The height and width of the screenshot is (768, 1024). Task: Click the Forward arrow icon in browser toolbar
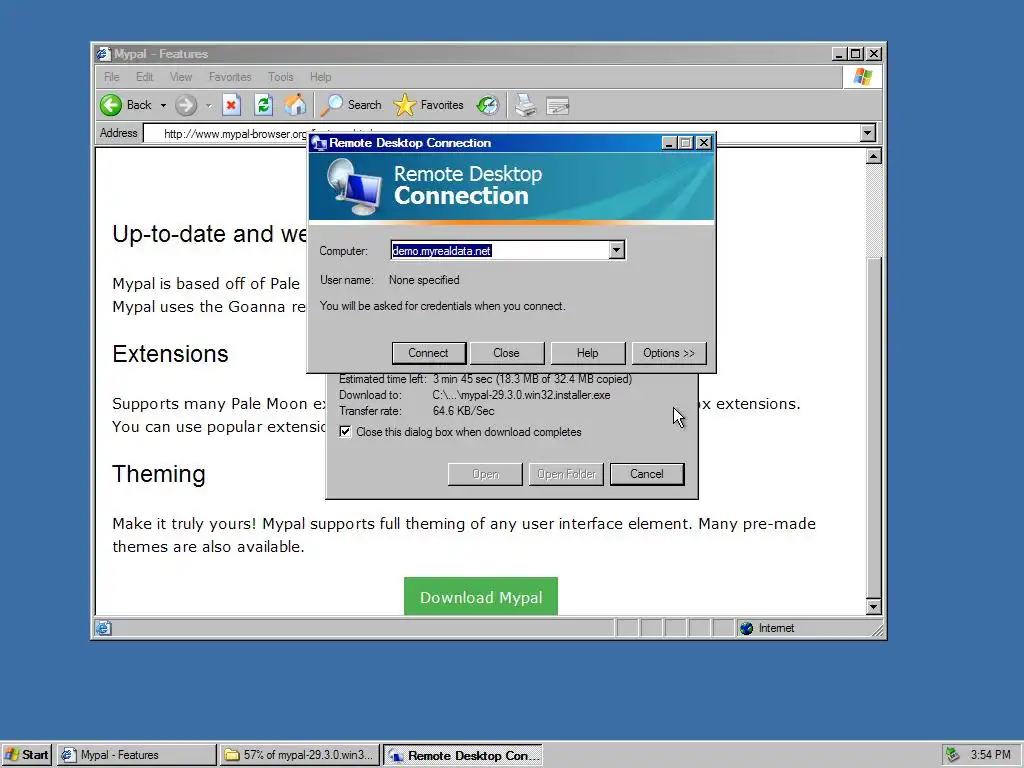[x=186, y=105]
